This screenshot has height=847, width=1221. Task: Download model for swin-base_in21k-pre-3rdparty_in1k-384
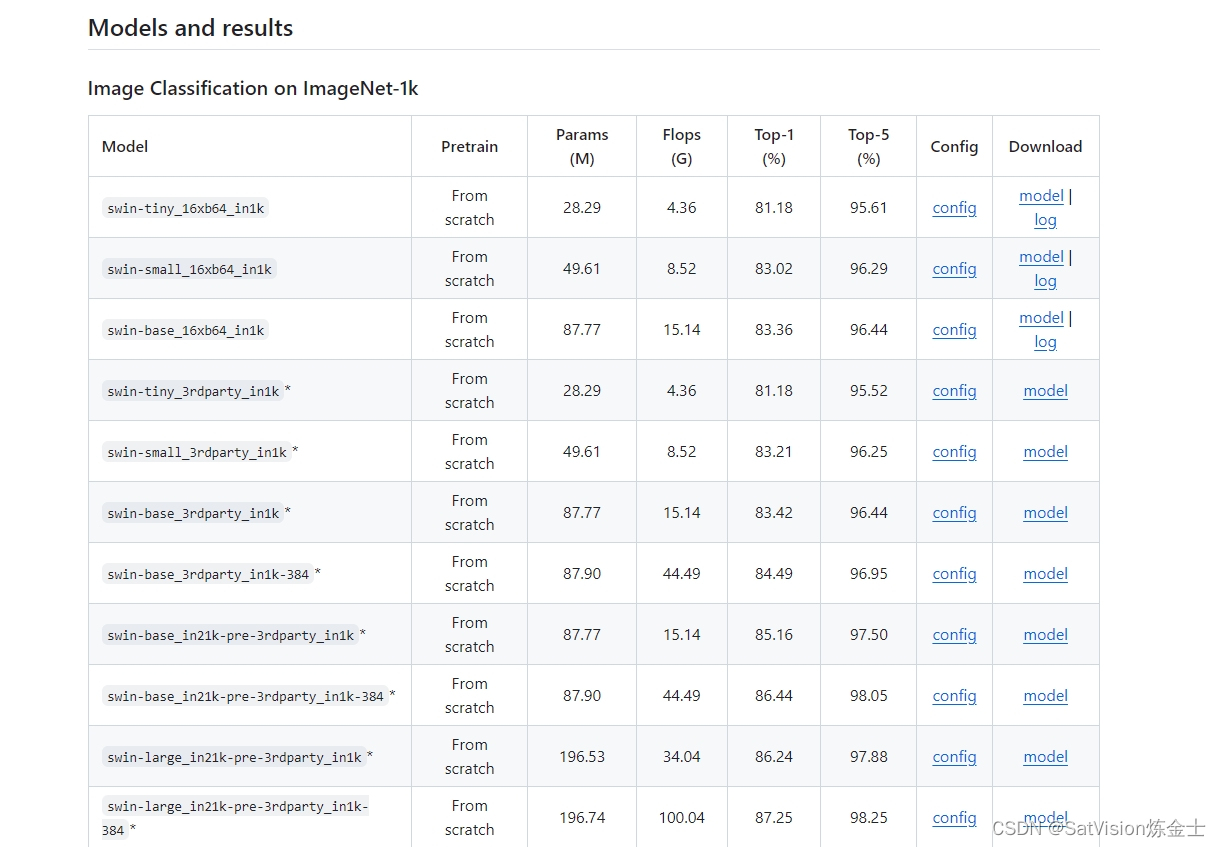click(1045, 696)
